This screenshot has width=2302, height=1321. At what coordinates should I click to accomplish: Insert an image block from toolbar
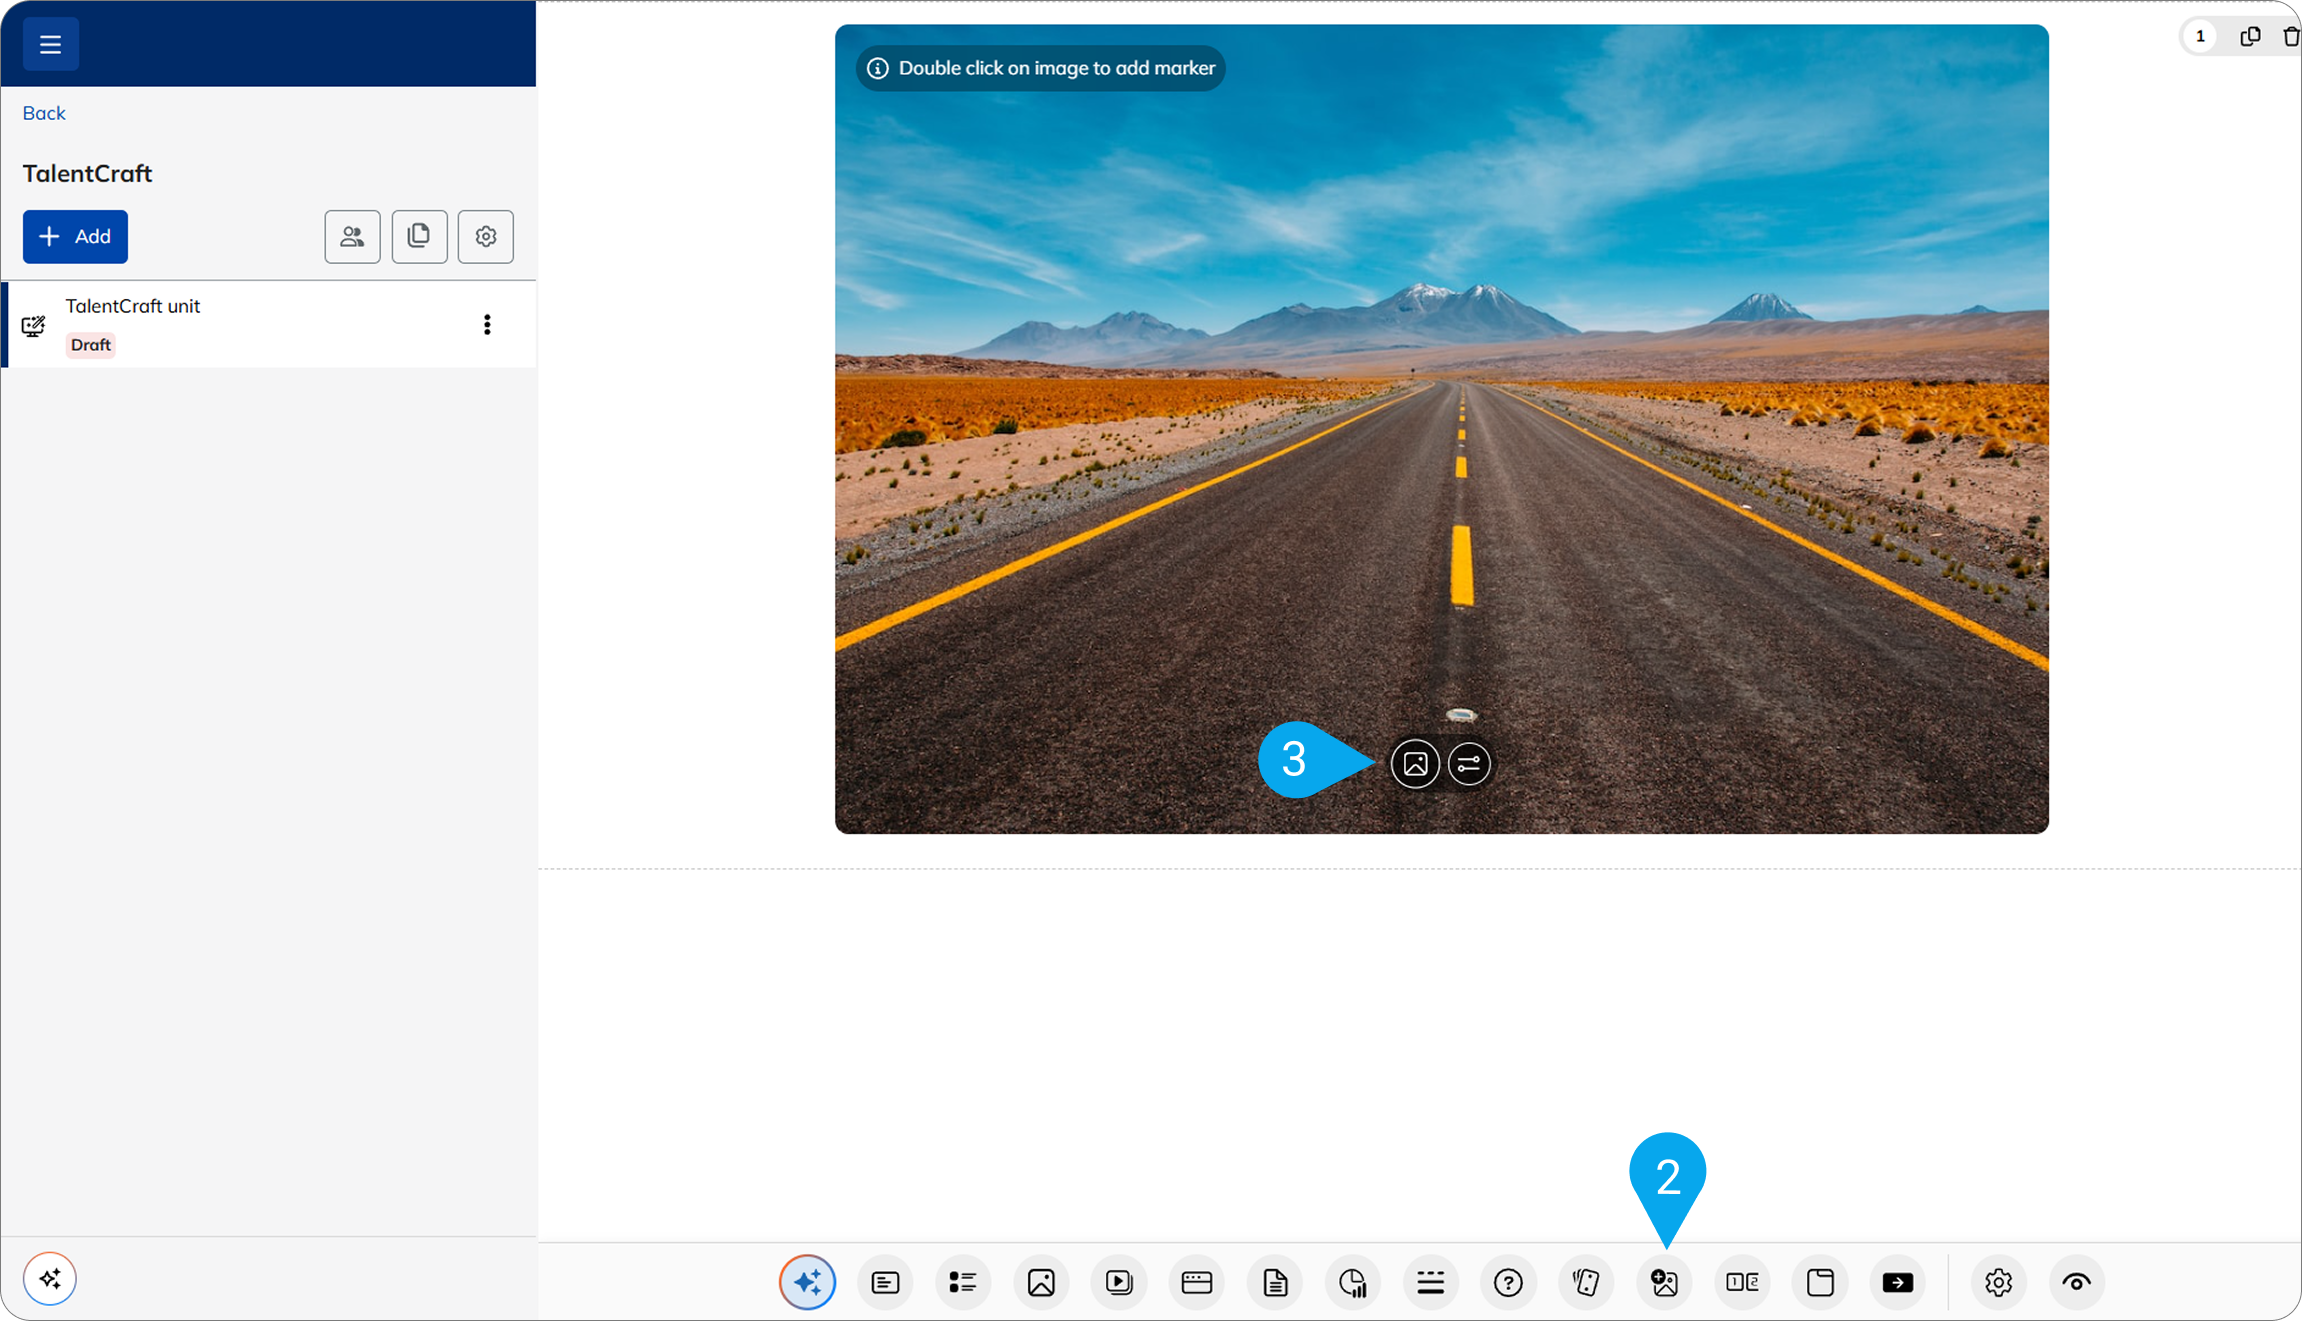1041,1282
